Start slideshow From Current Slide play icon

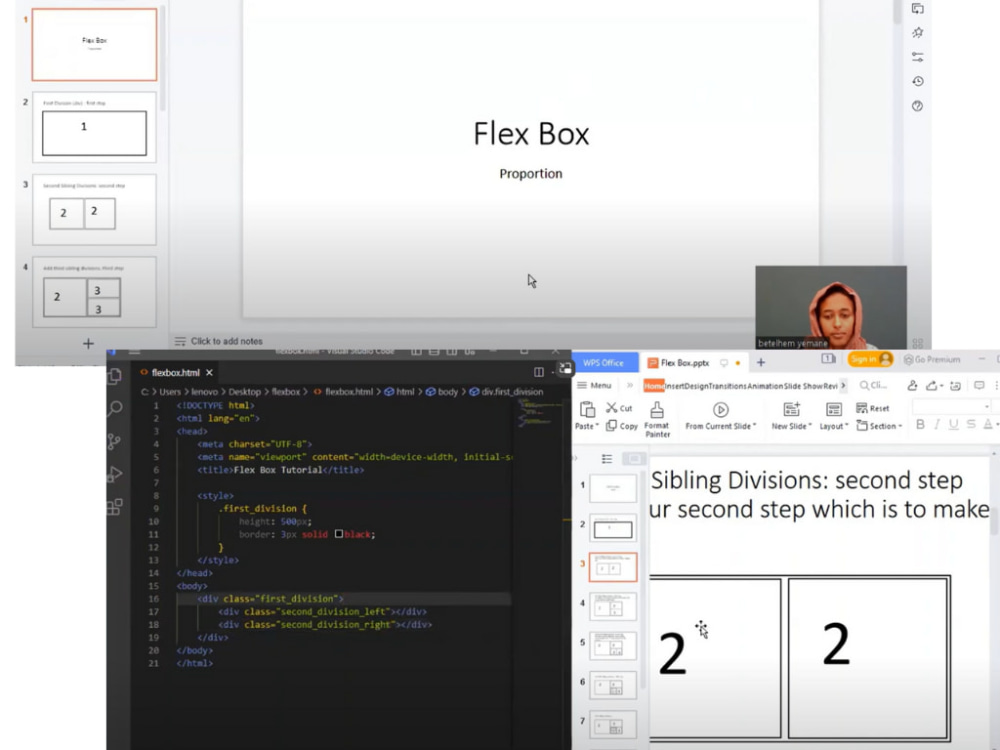click(721, 409)
